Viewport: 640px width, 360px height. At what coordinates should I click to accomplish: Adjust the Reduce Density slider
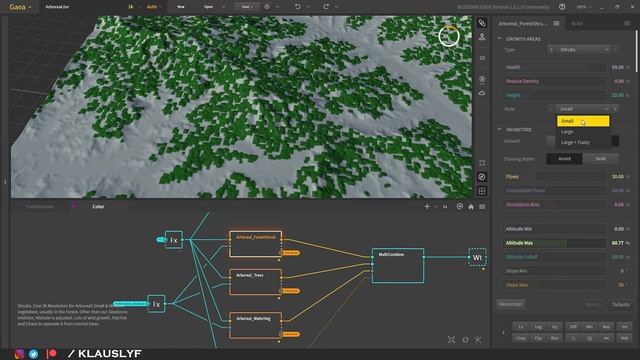pos(555,81)
